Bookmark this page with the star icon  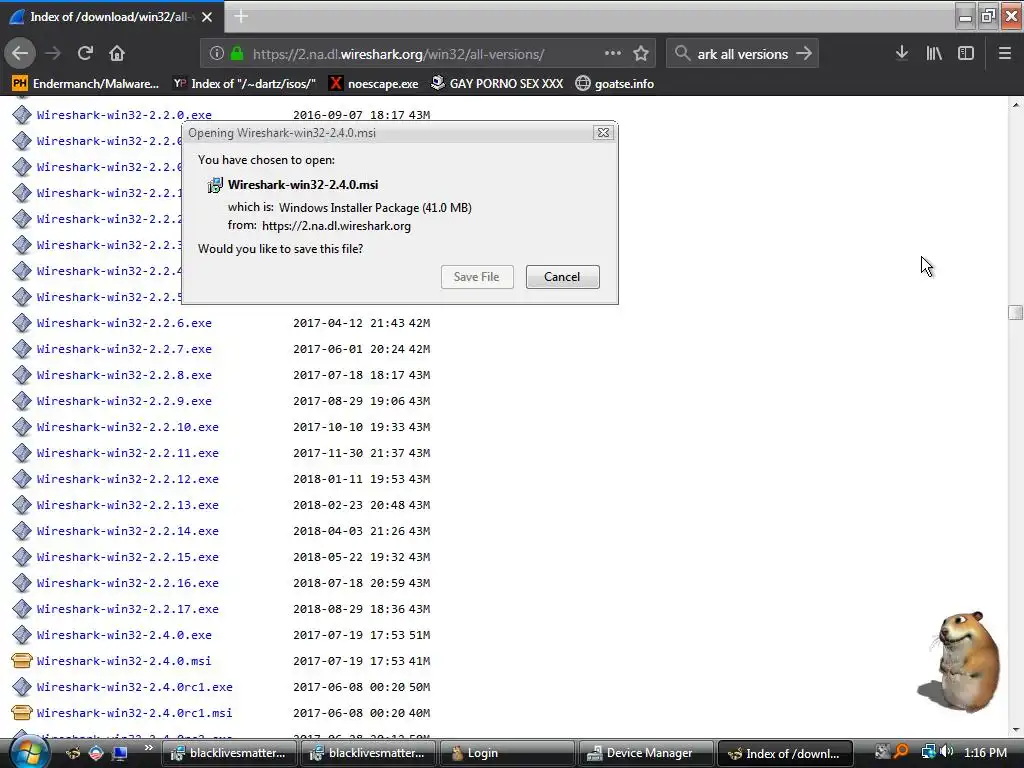click(x=641, y=54)
